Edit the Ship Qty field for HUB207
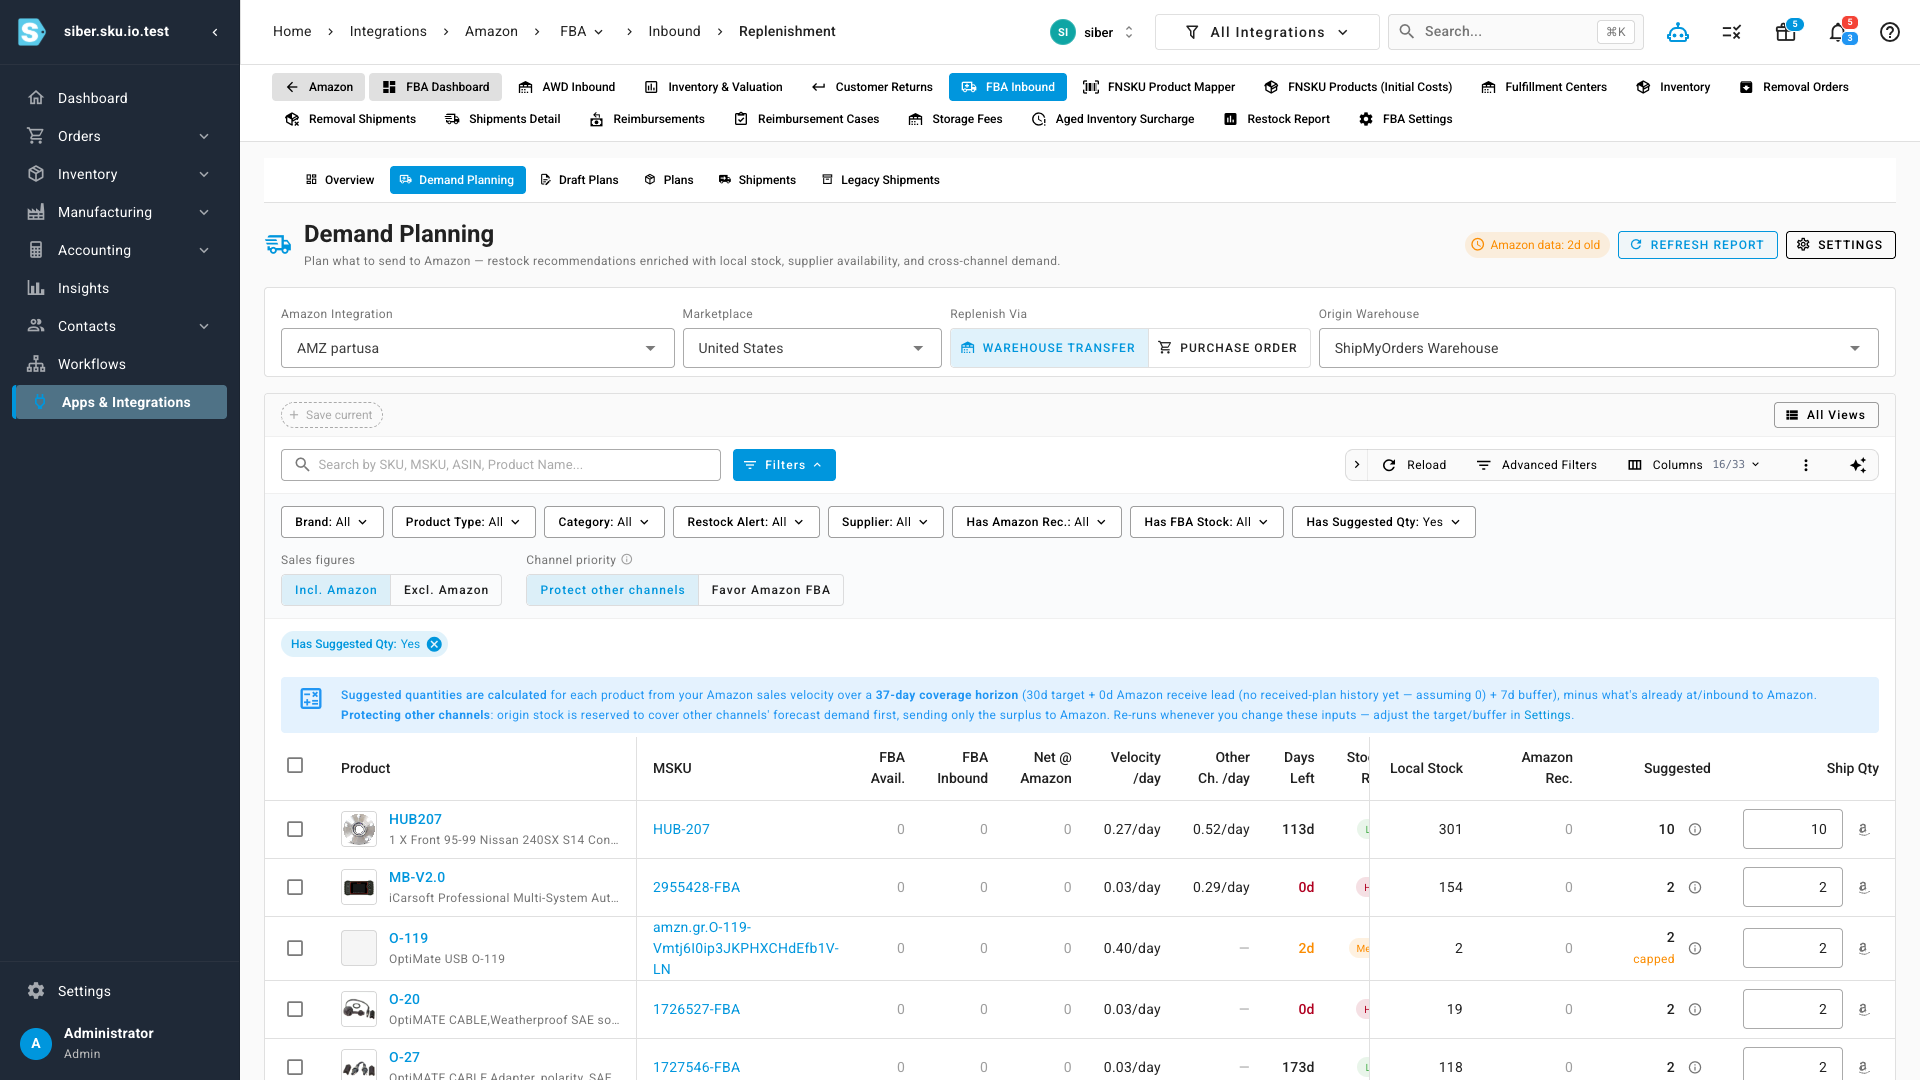 click(1792, 829)
